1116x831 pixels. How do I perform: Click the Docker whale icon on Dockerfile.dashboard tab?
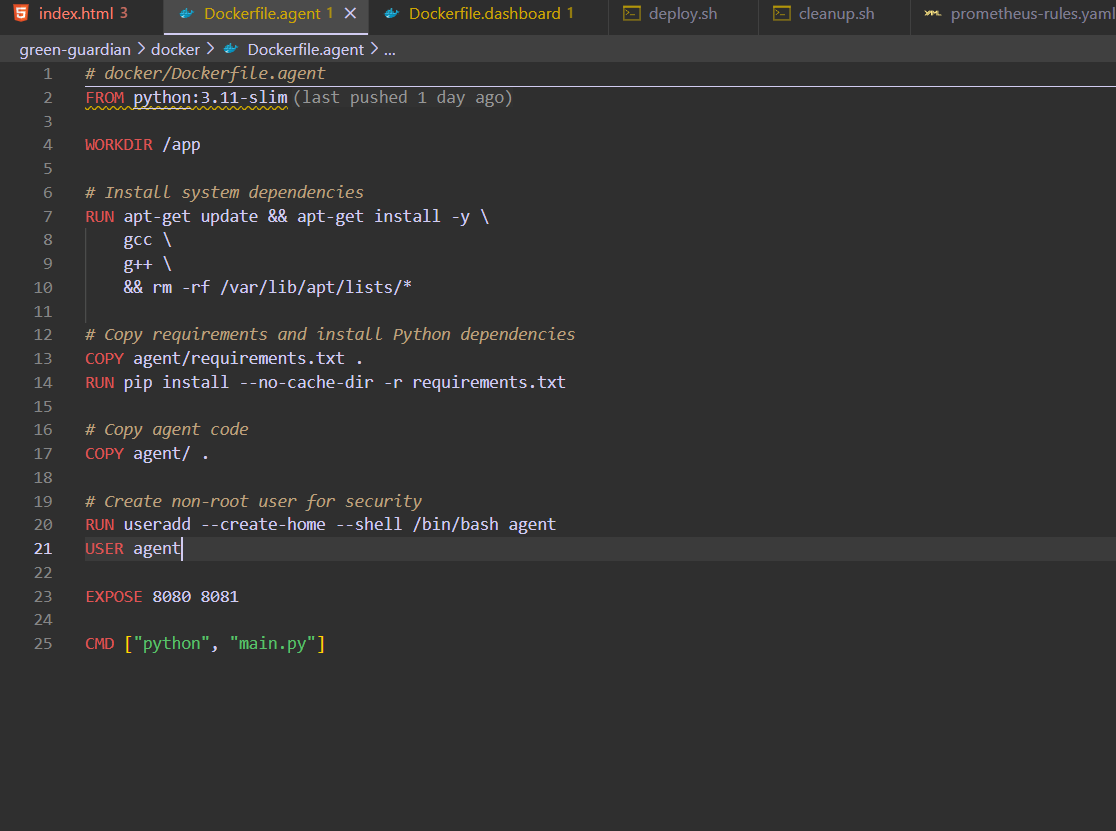coord(391,14)
